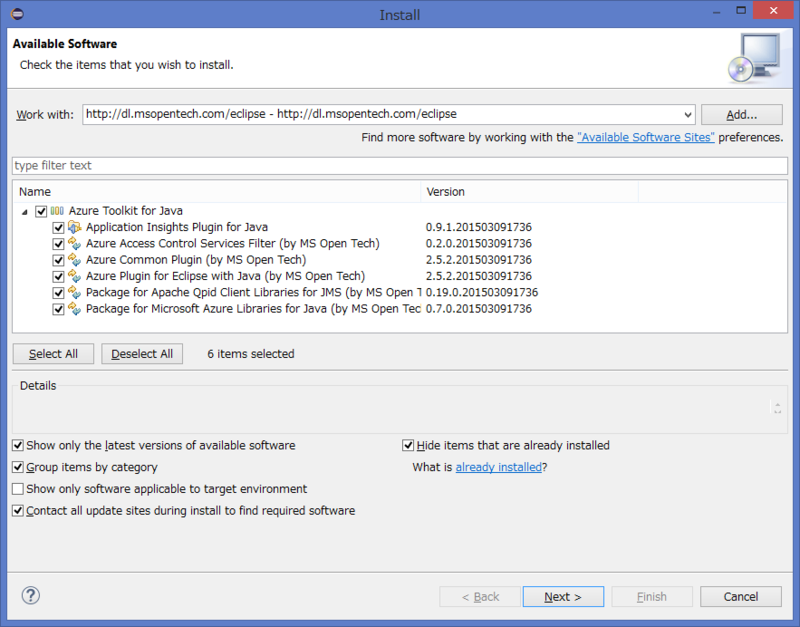Toggle Group items by category checkbox
Viewport: 800px width, 627px height.
pyautogui.click(x=18, y=467)
